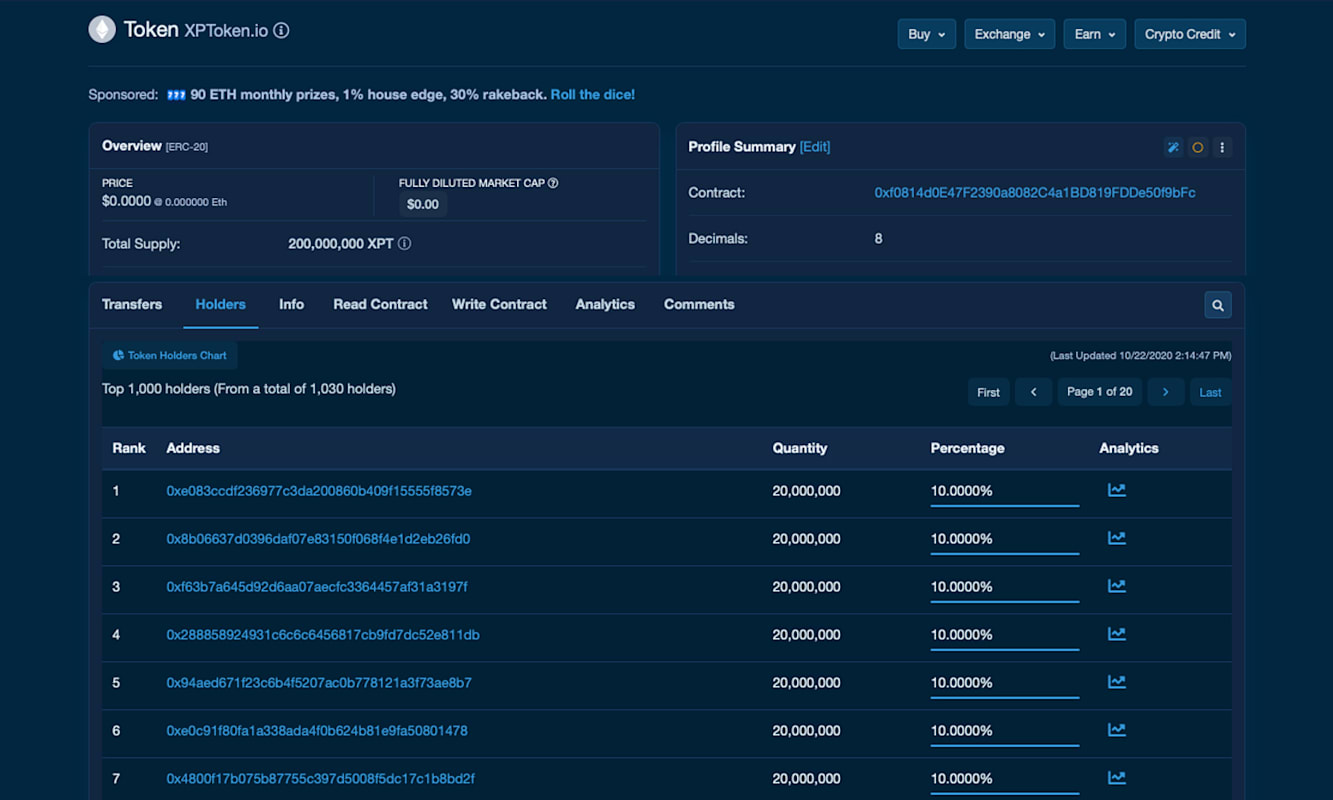The width and height of the screenshot is (1333, 800).
Task: Switch to the Transfers tab
Action: (x=132, y=304)
